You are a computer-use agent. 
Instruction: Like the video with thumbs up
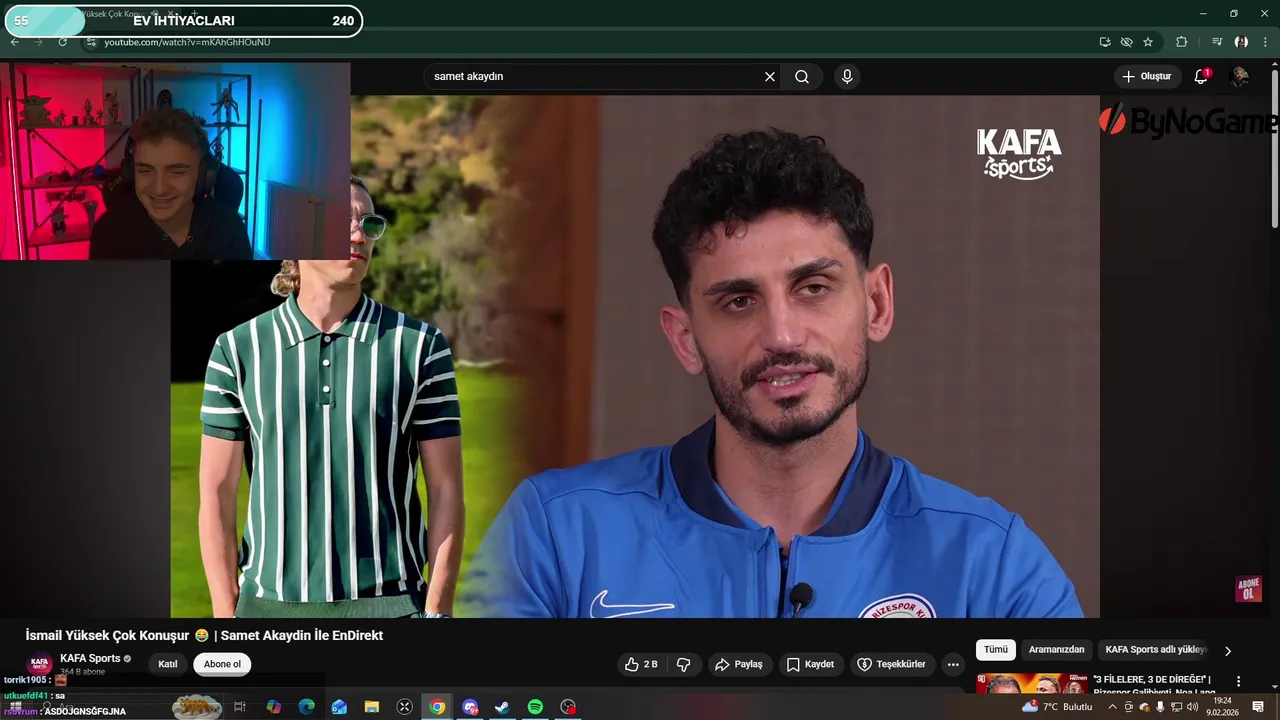[x=641, y=664]
